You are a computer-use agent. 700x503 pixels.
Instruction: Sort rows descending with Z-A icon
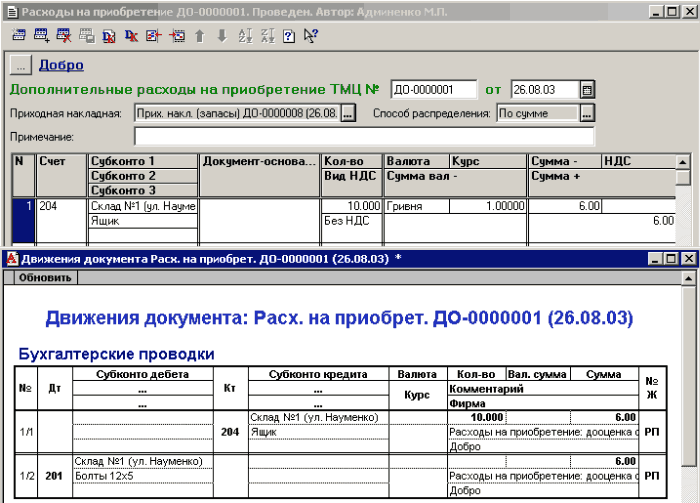[x=267, y=36]
